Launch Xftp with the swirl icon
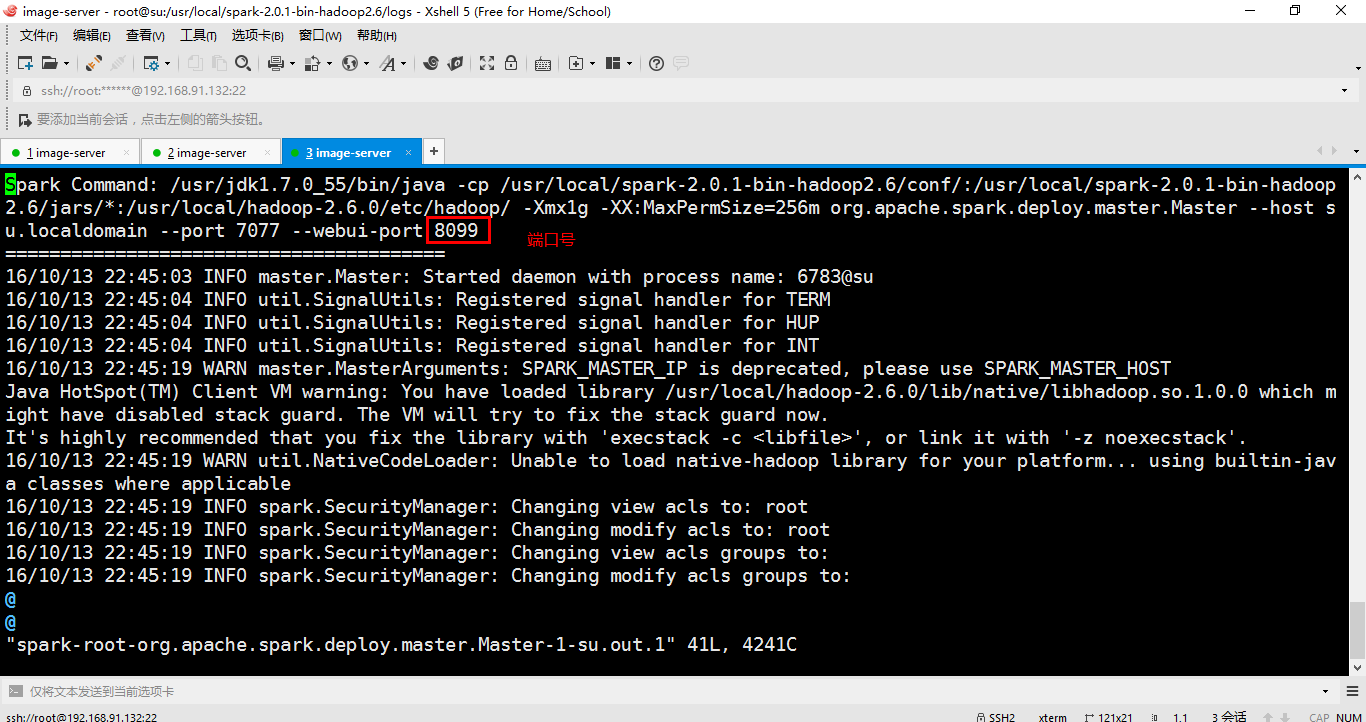Image resolution: width=1366 pixels, height=722 pixels. coord(431,63)
